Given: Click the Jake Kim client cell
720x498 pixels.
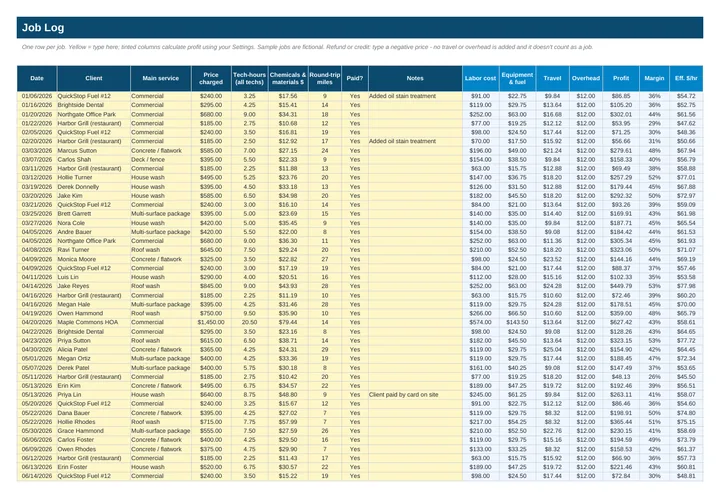Looking at the screenshot, I should (x=94, y=196).
